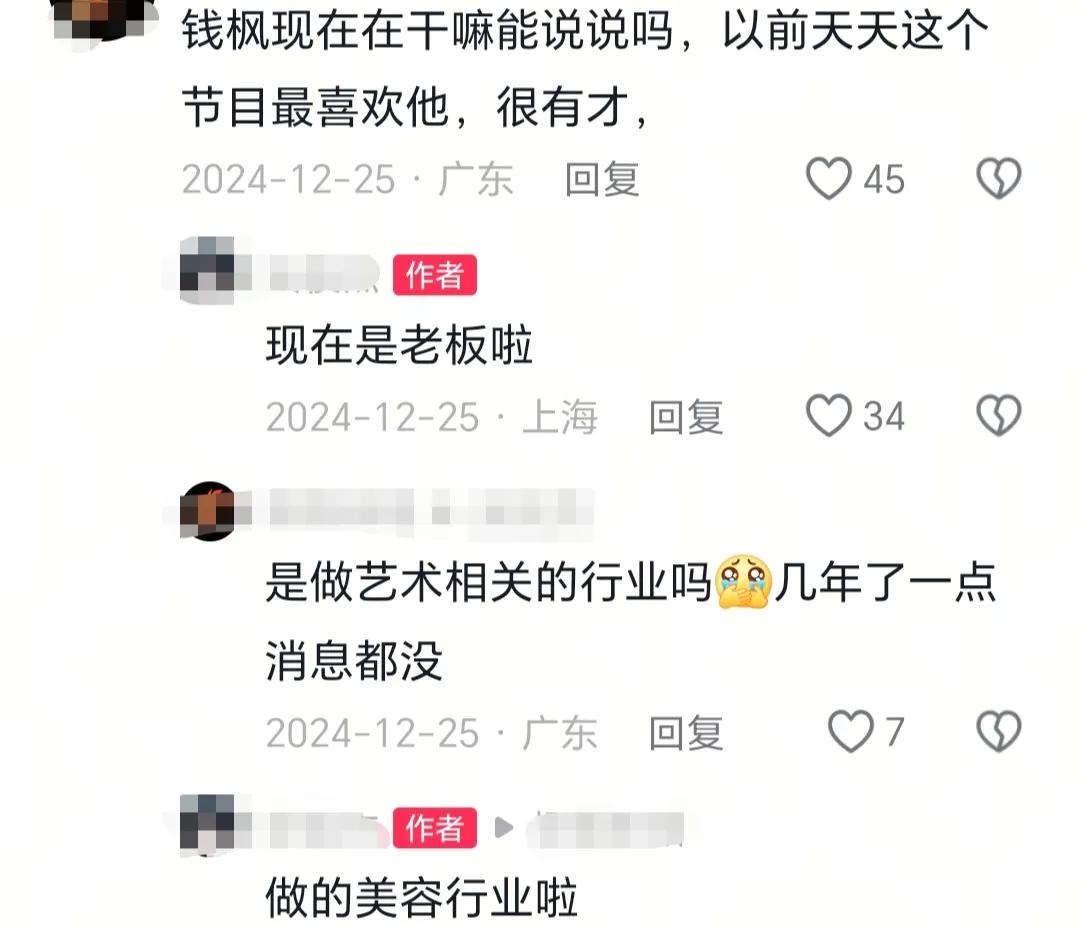Viewport: 1080px width, 931px height.
Task: Like the comment with 7 likes
Action: 851,731
